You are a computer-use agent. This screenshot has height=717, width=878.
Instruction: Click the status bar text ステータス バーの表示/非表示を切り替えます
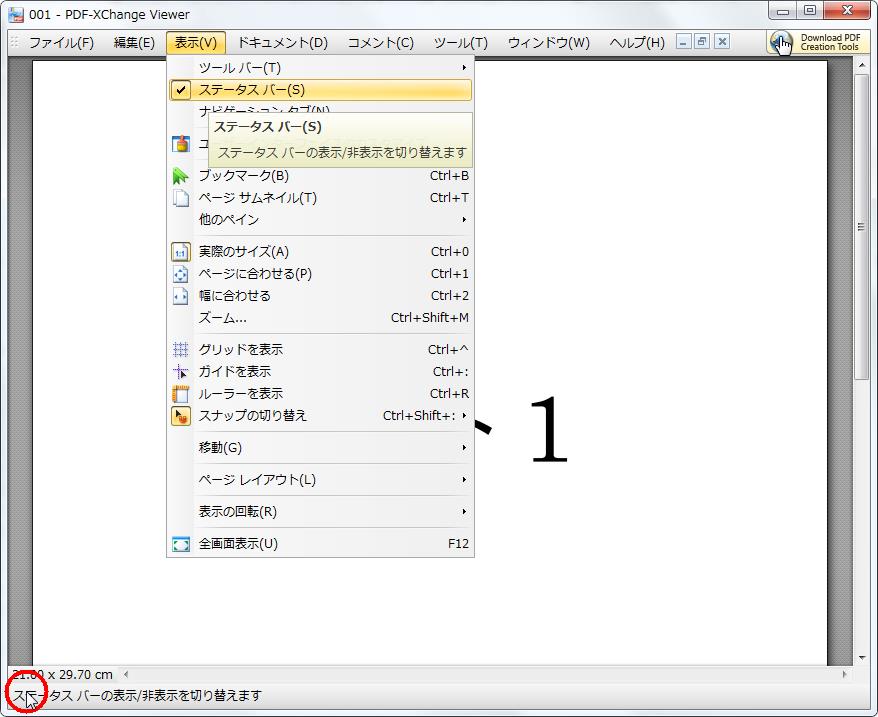pos(138,696)
